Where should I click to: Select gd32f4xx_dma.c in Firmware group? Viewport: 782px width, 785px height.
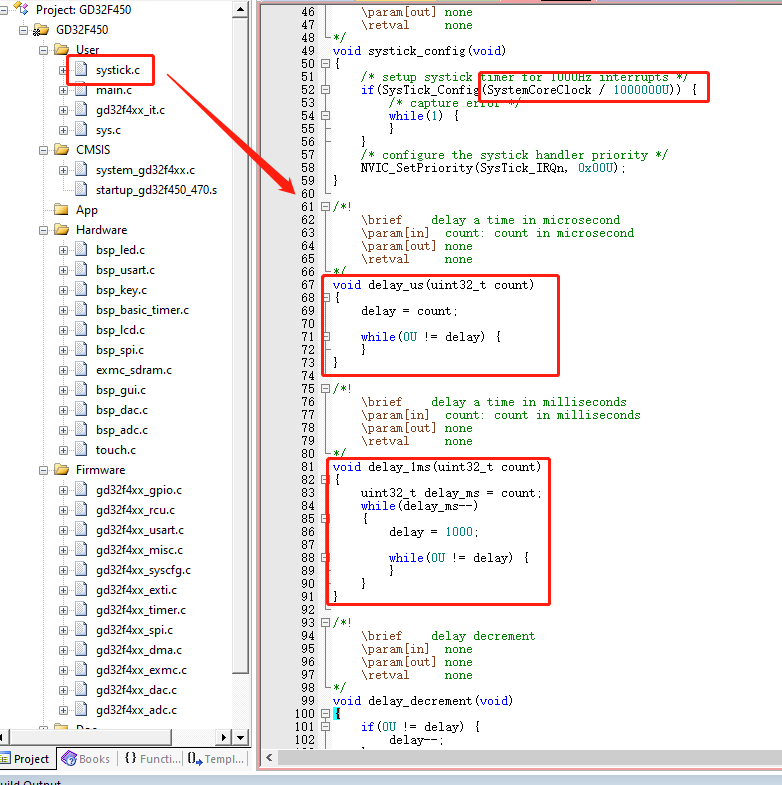click(x=139, y=650)
